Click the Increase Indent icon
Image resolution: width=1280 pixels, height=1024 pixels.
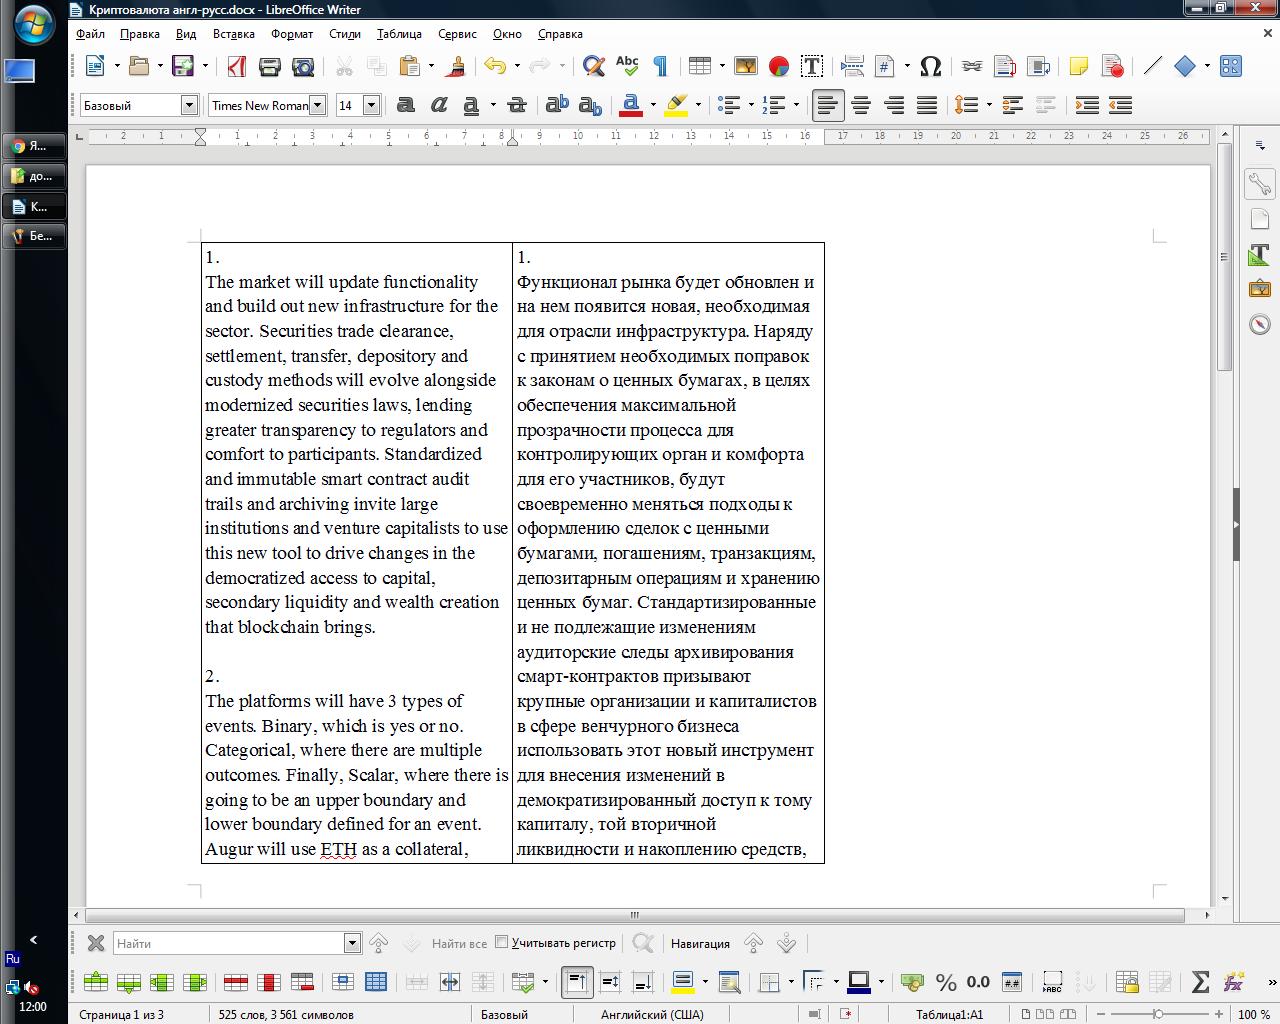[x=1087, y=105]
